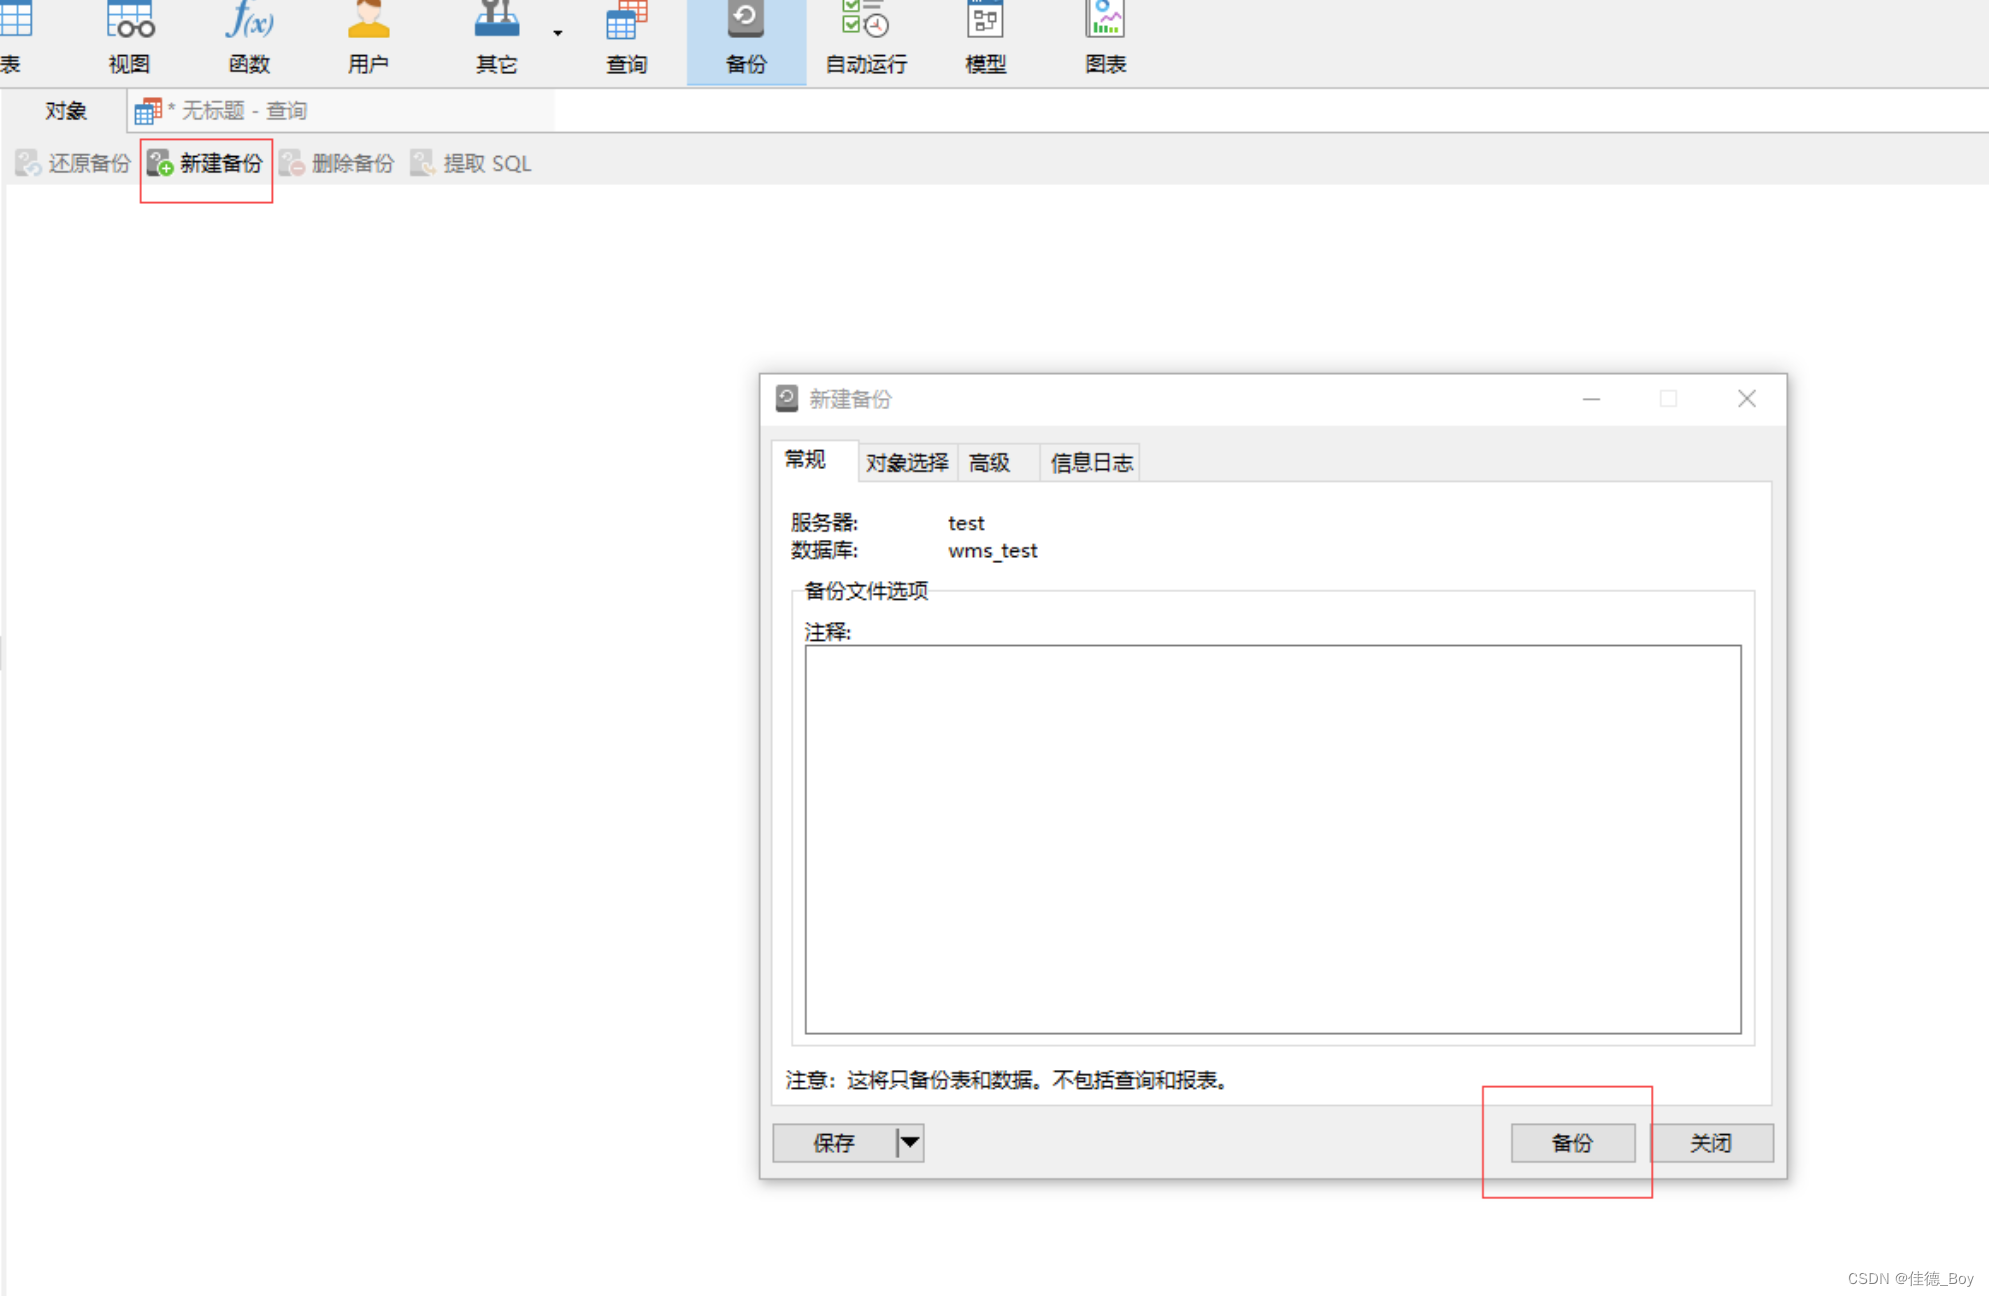This screenshot has width=1989, height=1296.
Task: Open the 信息日志 tab
Action: click(1090, 462)
